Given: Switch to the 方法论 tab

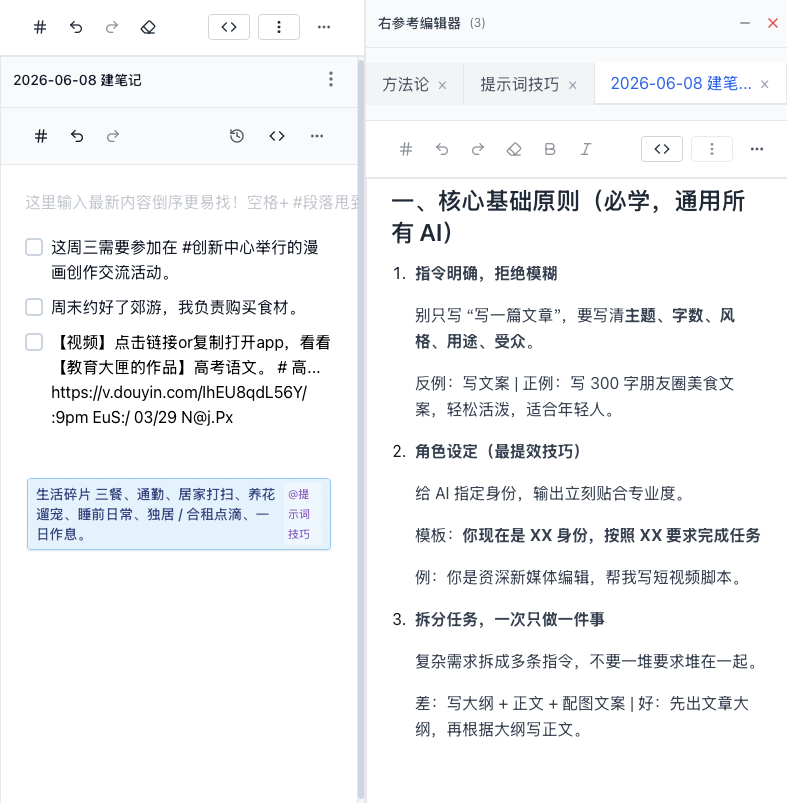Looking at the screenshot, I should tap(406, 84).
